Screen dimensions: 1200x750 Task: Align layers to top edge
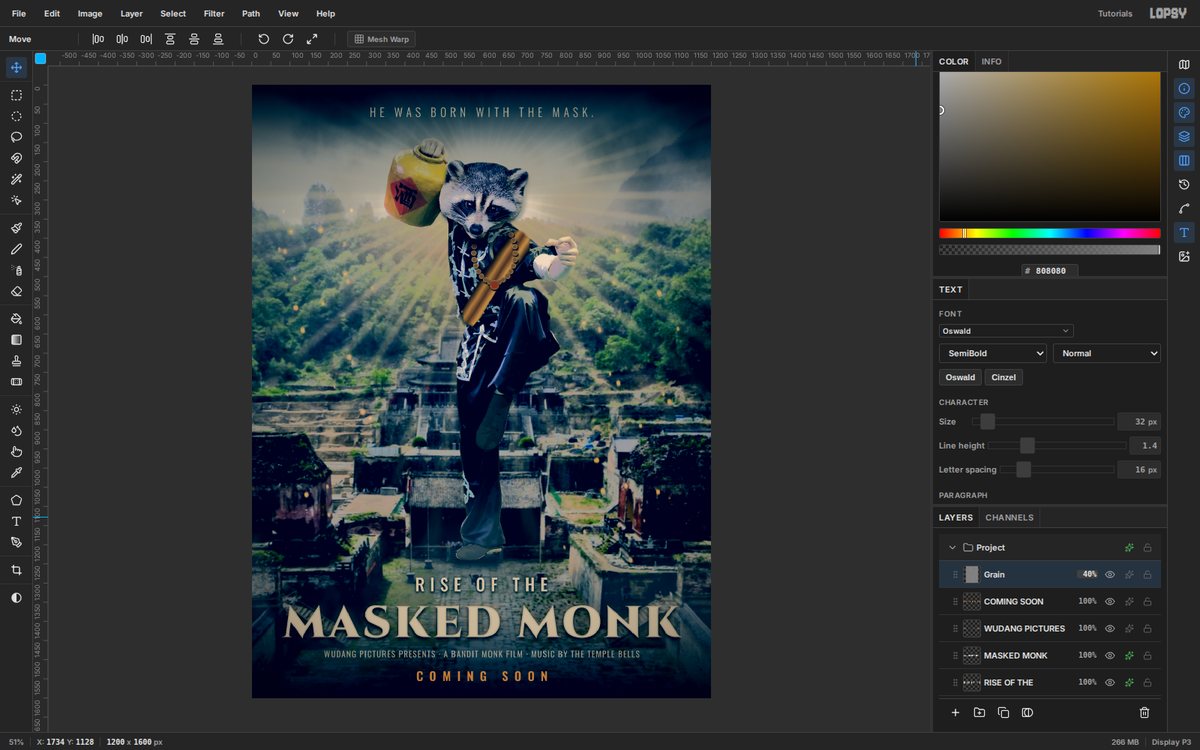(170, 39)
